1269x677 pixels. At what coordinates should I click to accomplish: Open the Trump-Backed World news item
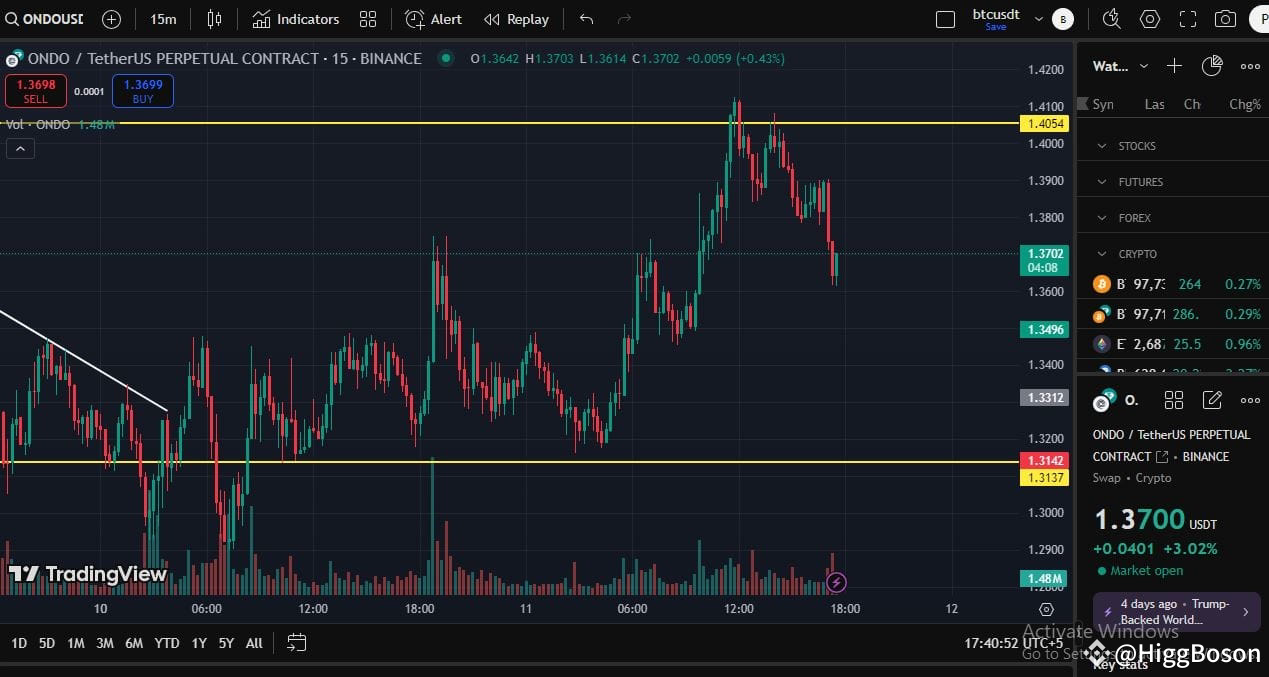(x=1175, y=611)
